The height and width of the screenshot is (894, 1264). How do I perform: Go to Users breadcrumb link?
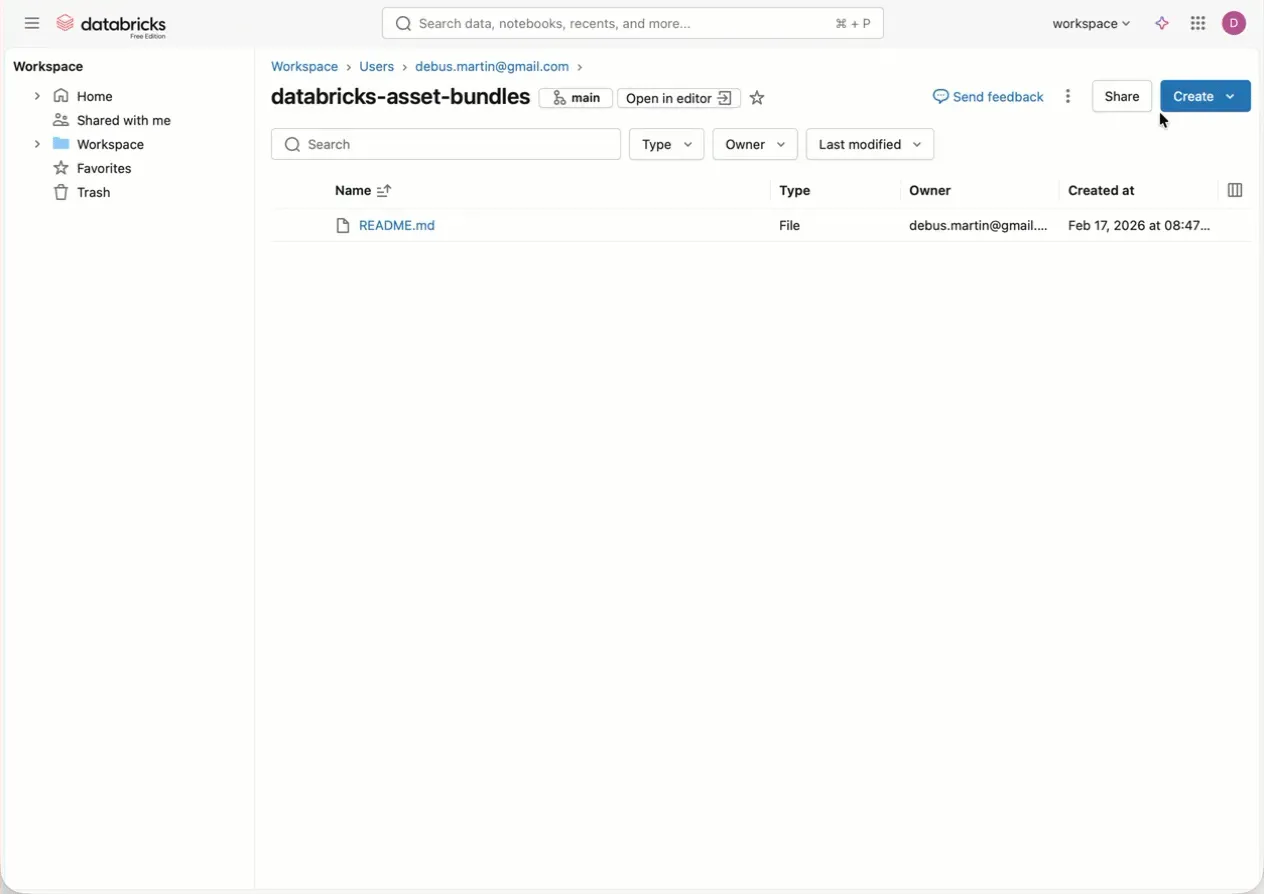coord(377,66)
